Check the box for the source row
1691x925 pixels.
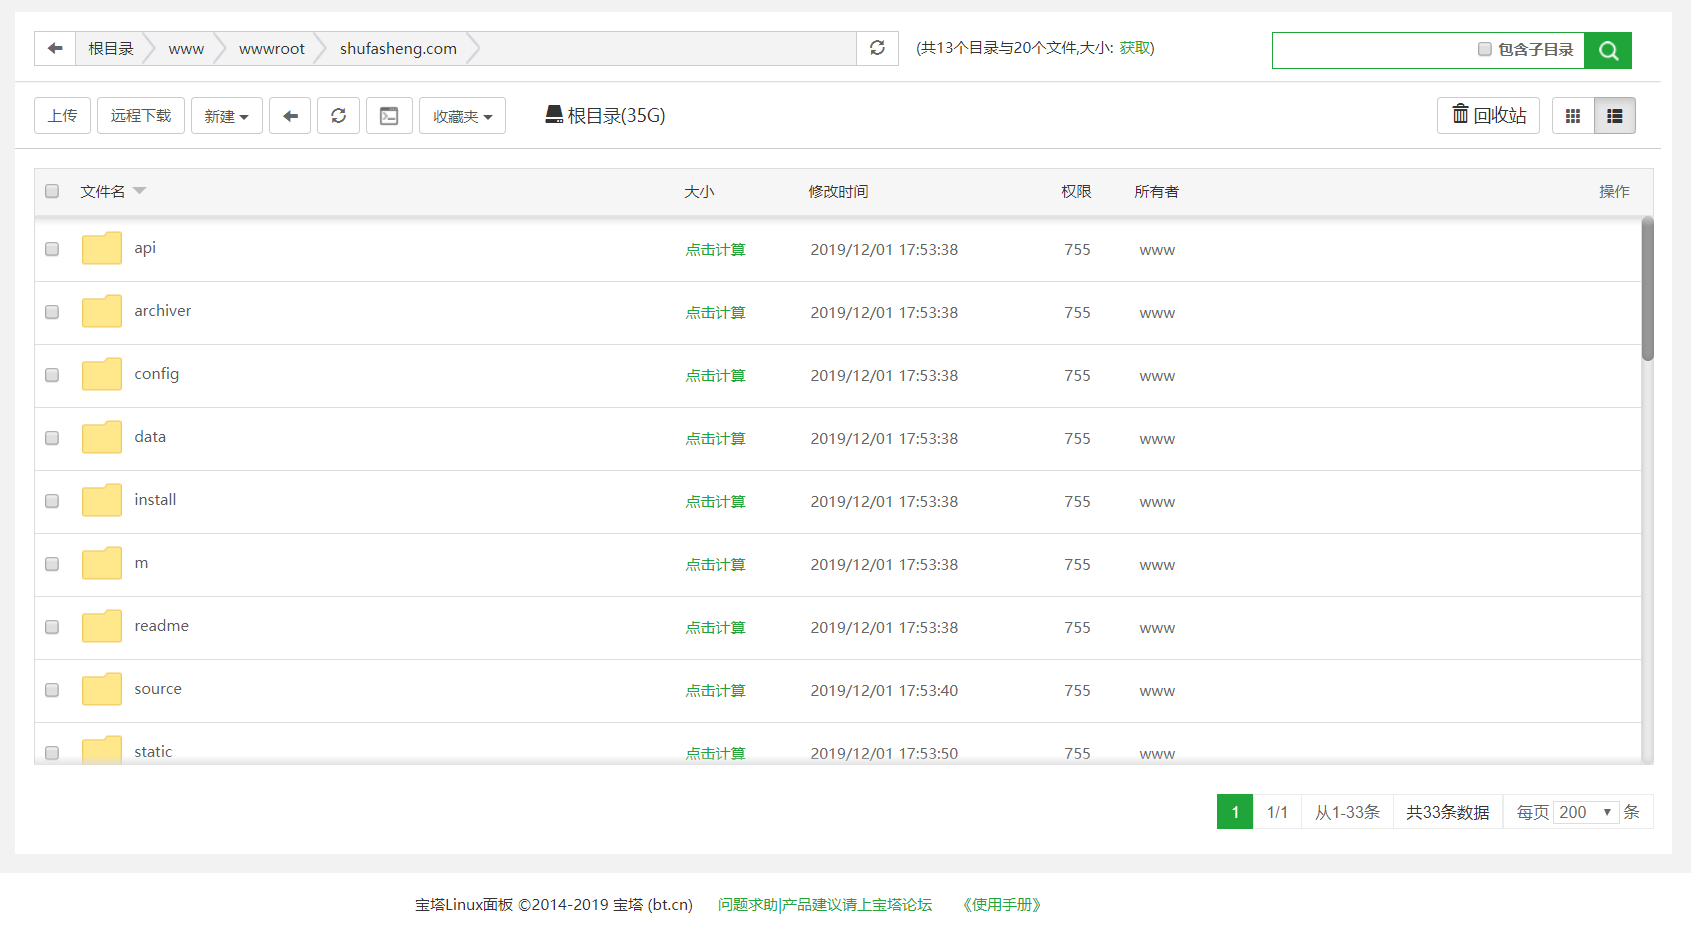[52, 690]
